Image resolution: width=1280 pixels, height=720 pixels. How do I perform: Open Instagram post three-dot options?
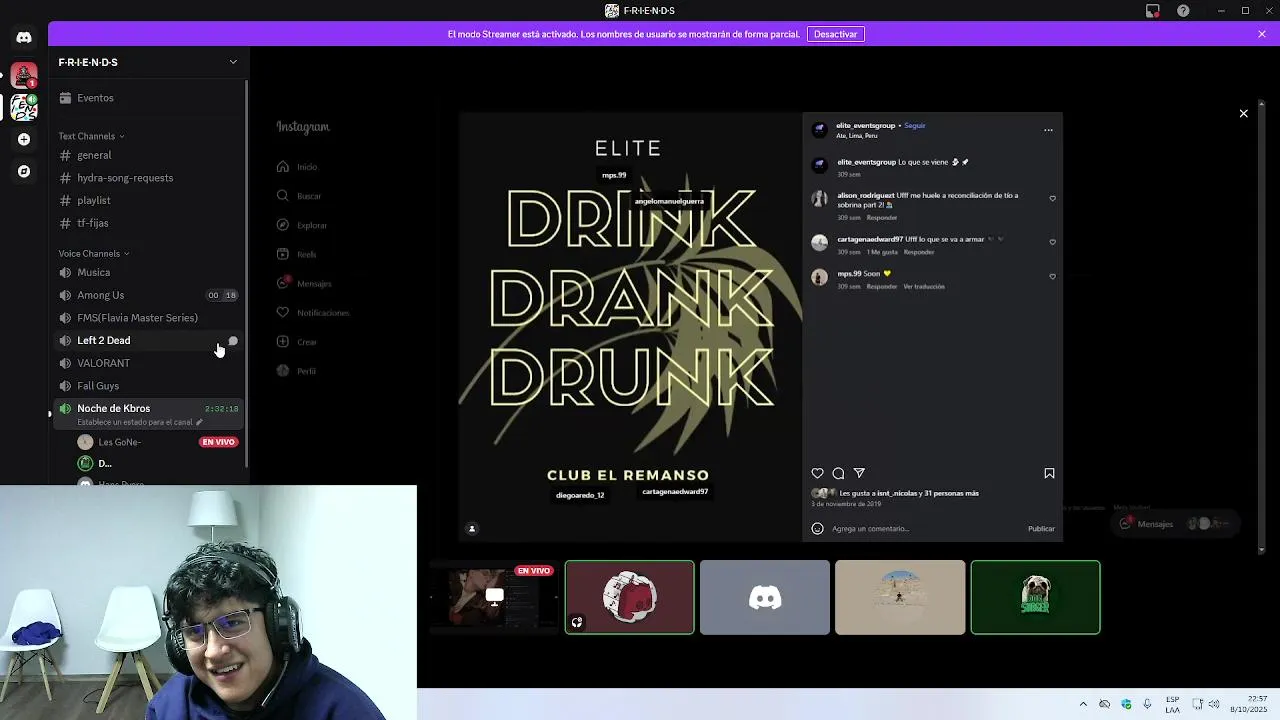click(1048, 130)
